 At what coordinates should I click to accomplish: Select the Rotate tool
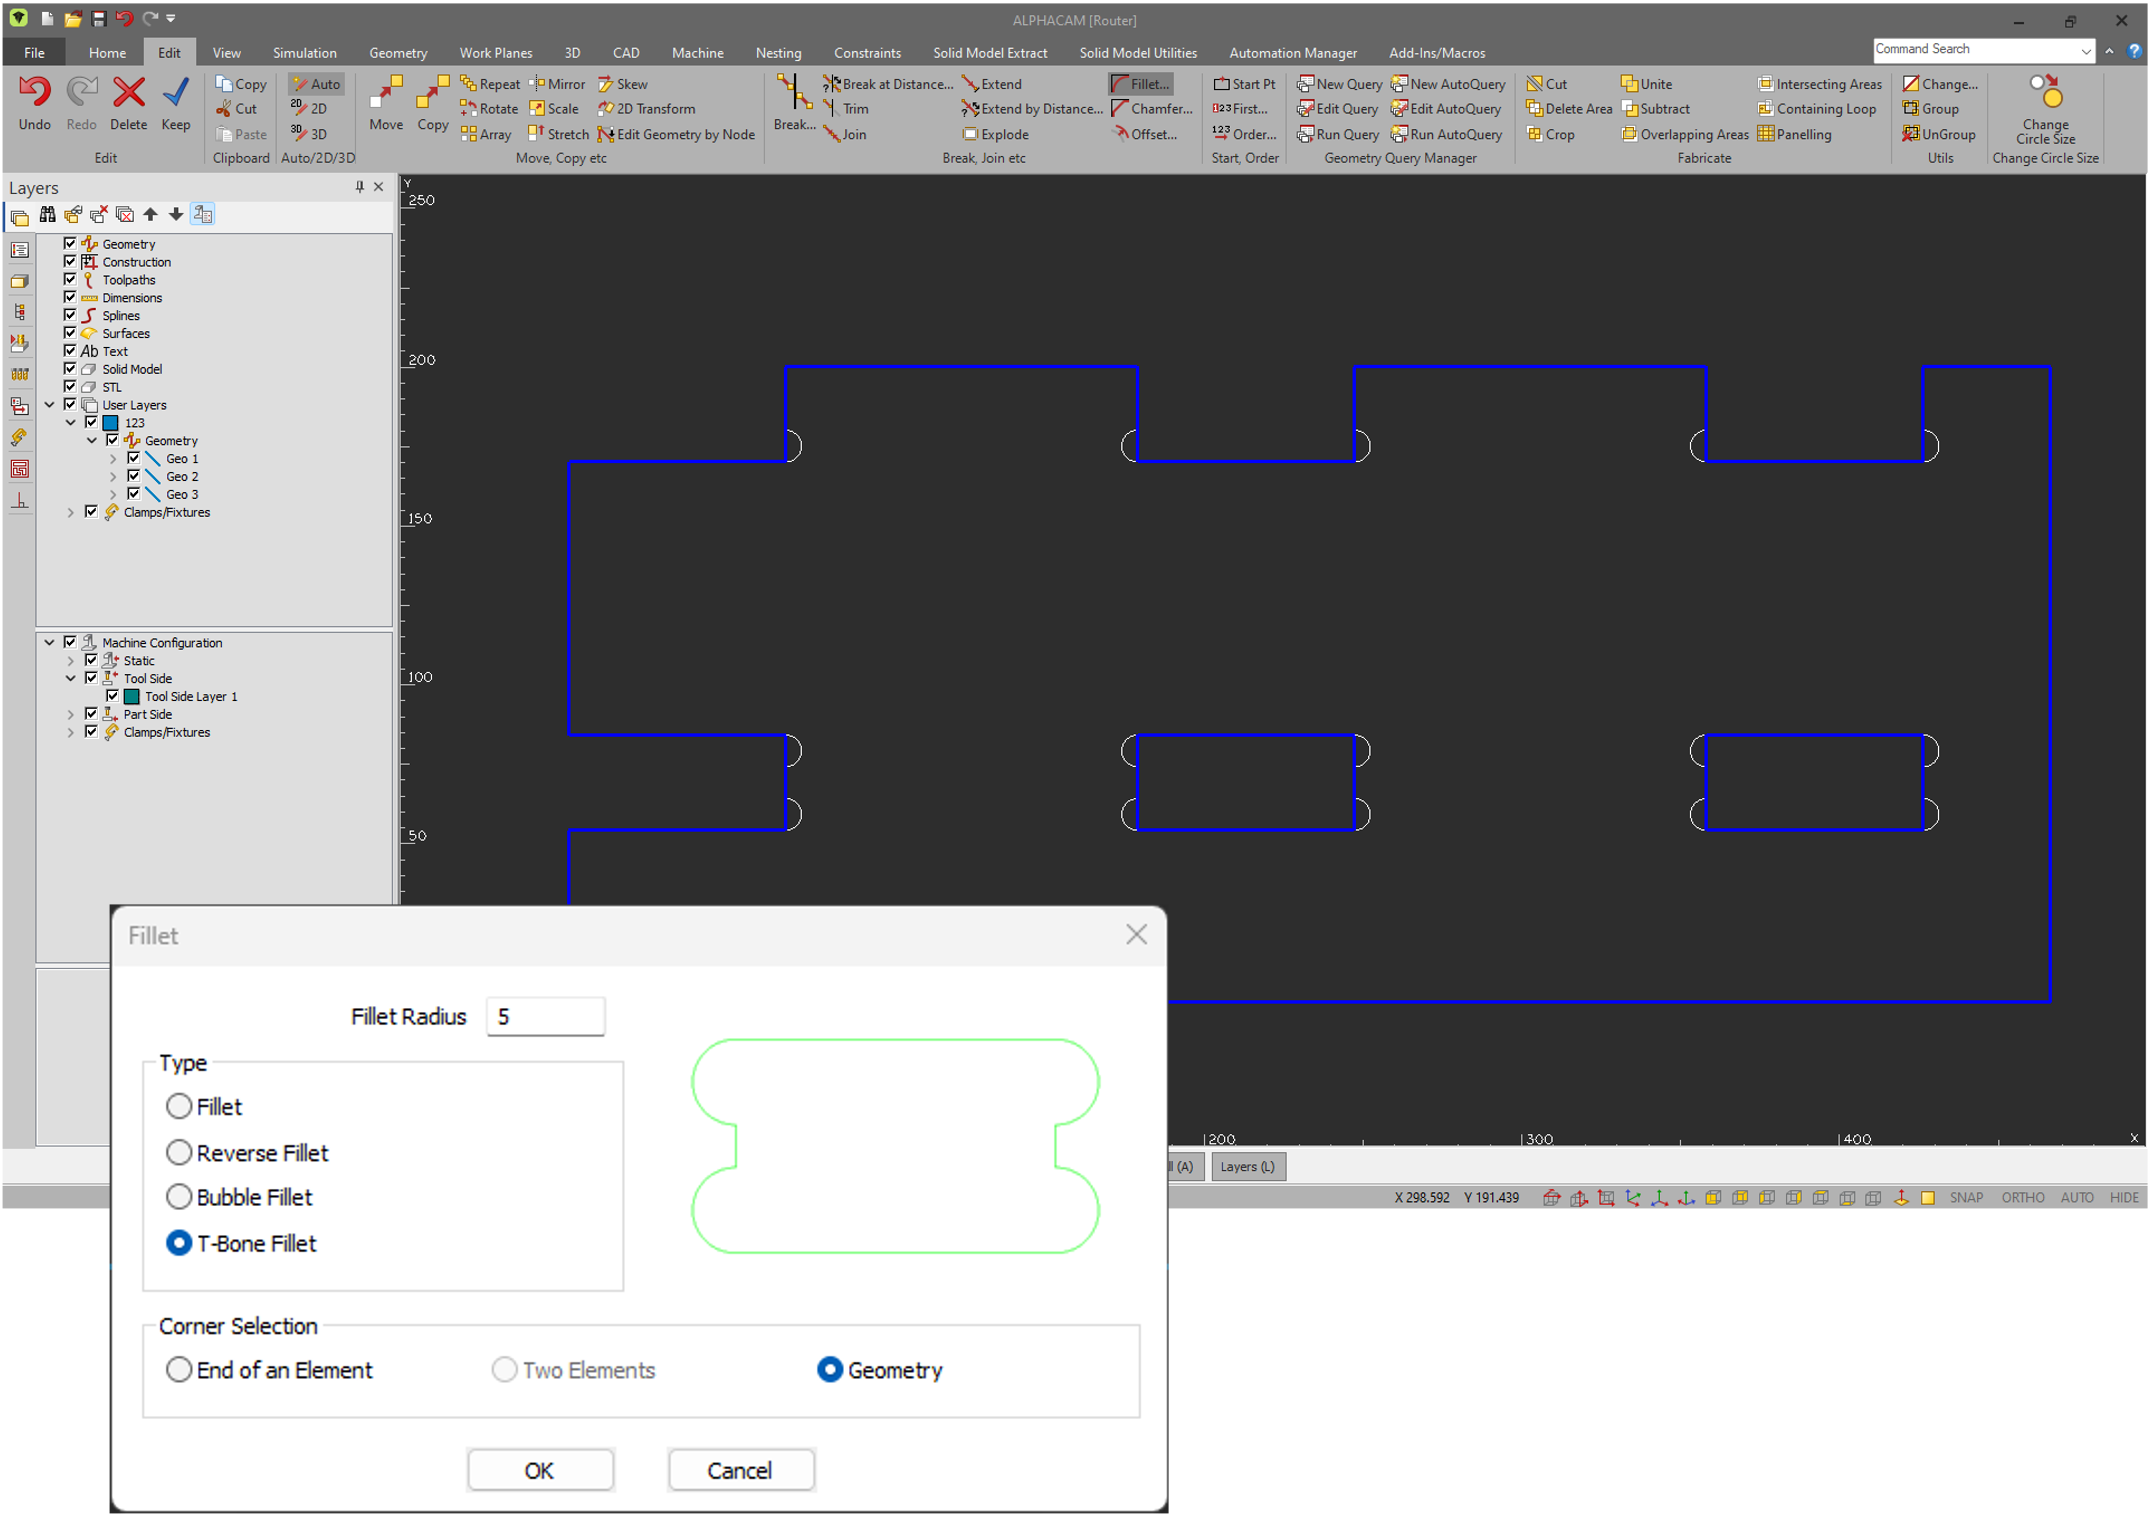click(488, 109)
